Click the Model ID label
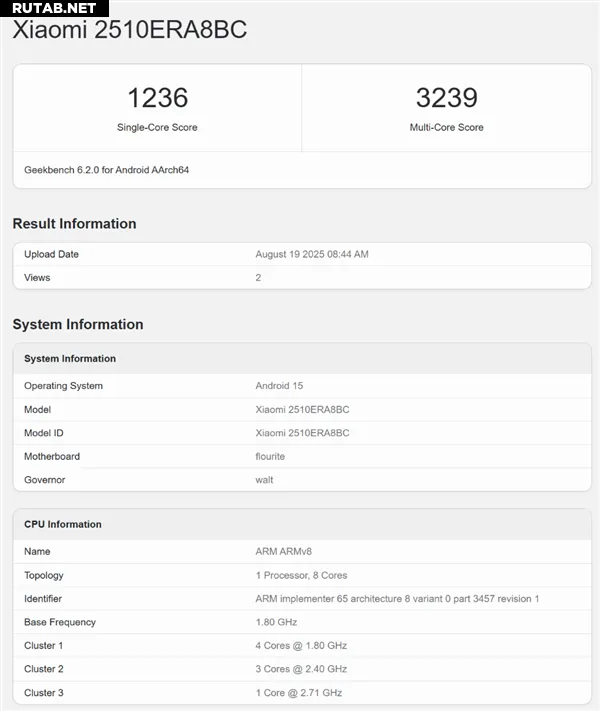Viewport: 600px width, 711px height. coord(44,433)
